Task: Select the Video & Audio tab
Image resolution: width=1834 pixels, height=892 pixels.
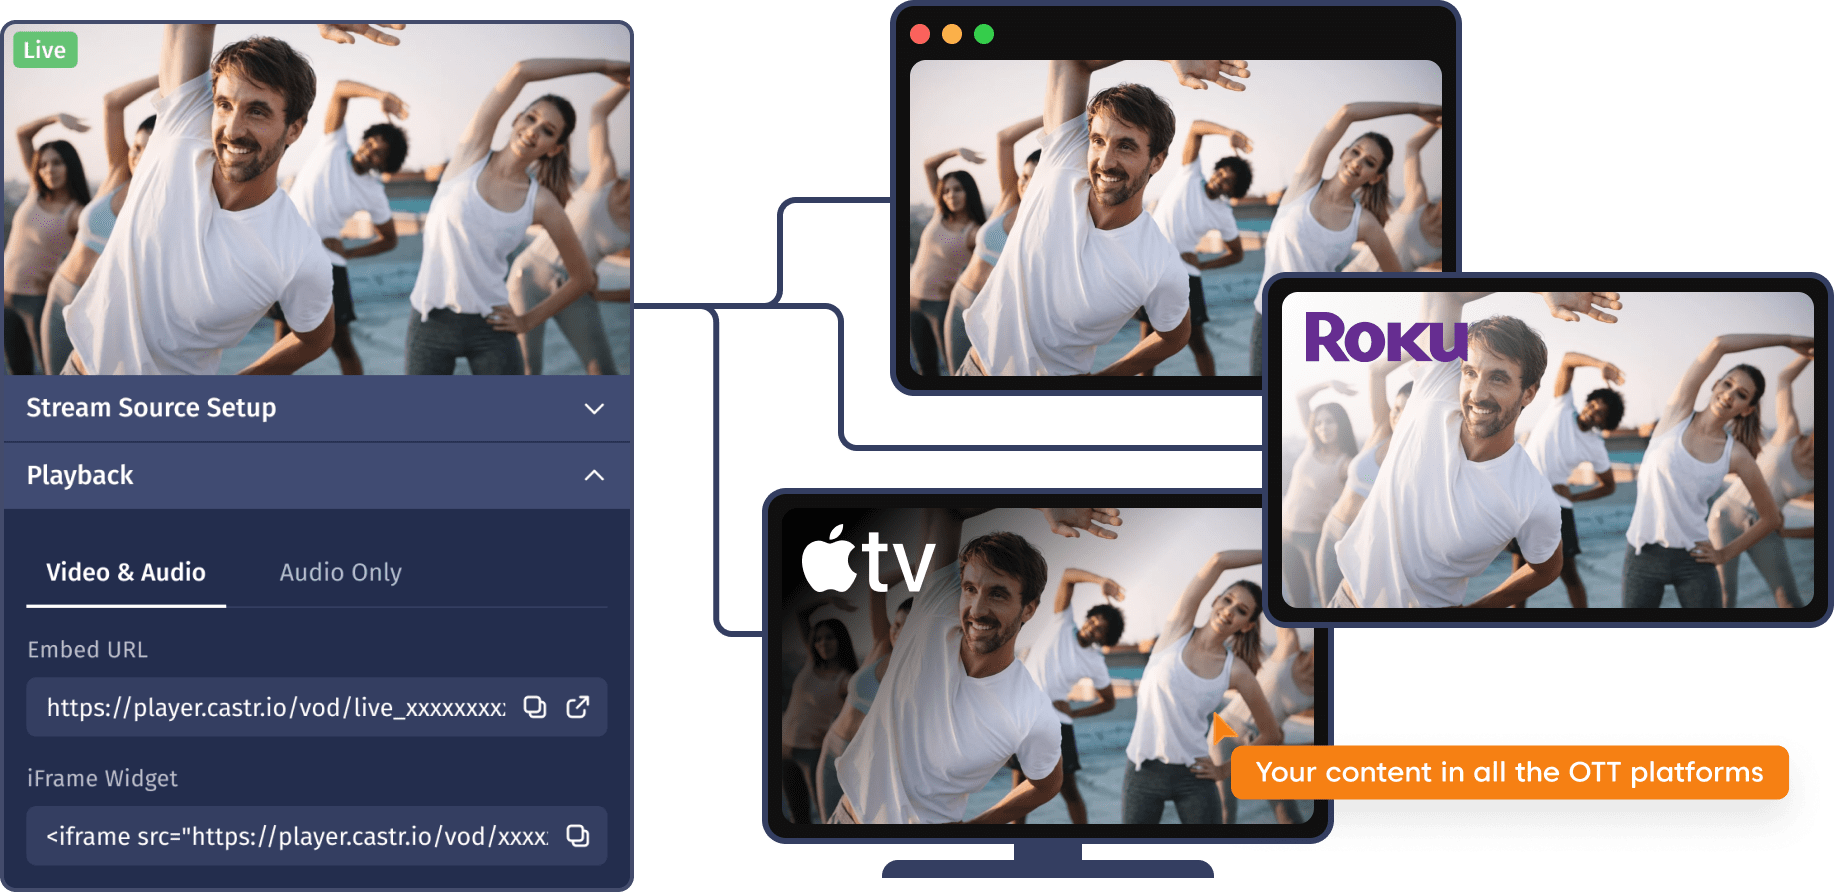Action: pyautogui.click(x=126, y=572)
